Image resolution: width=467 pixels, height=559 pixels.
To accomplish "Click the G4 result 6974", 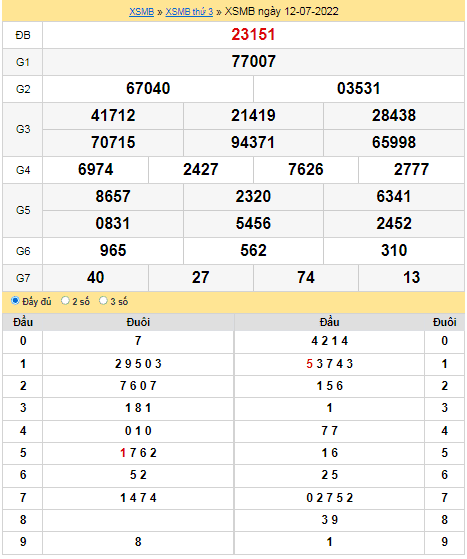I will click(x=96, y=169).
